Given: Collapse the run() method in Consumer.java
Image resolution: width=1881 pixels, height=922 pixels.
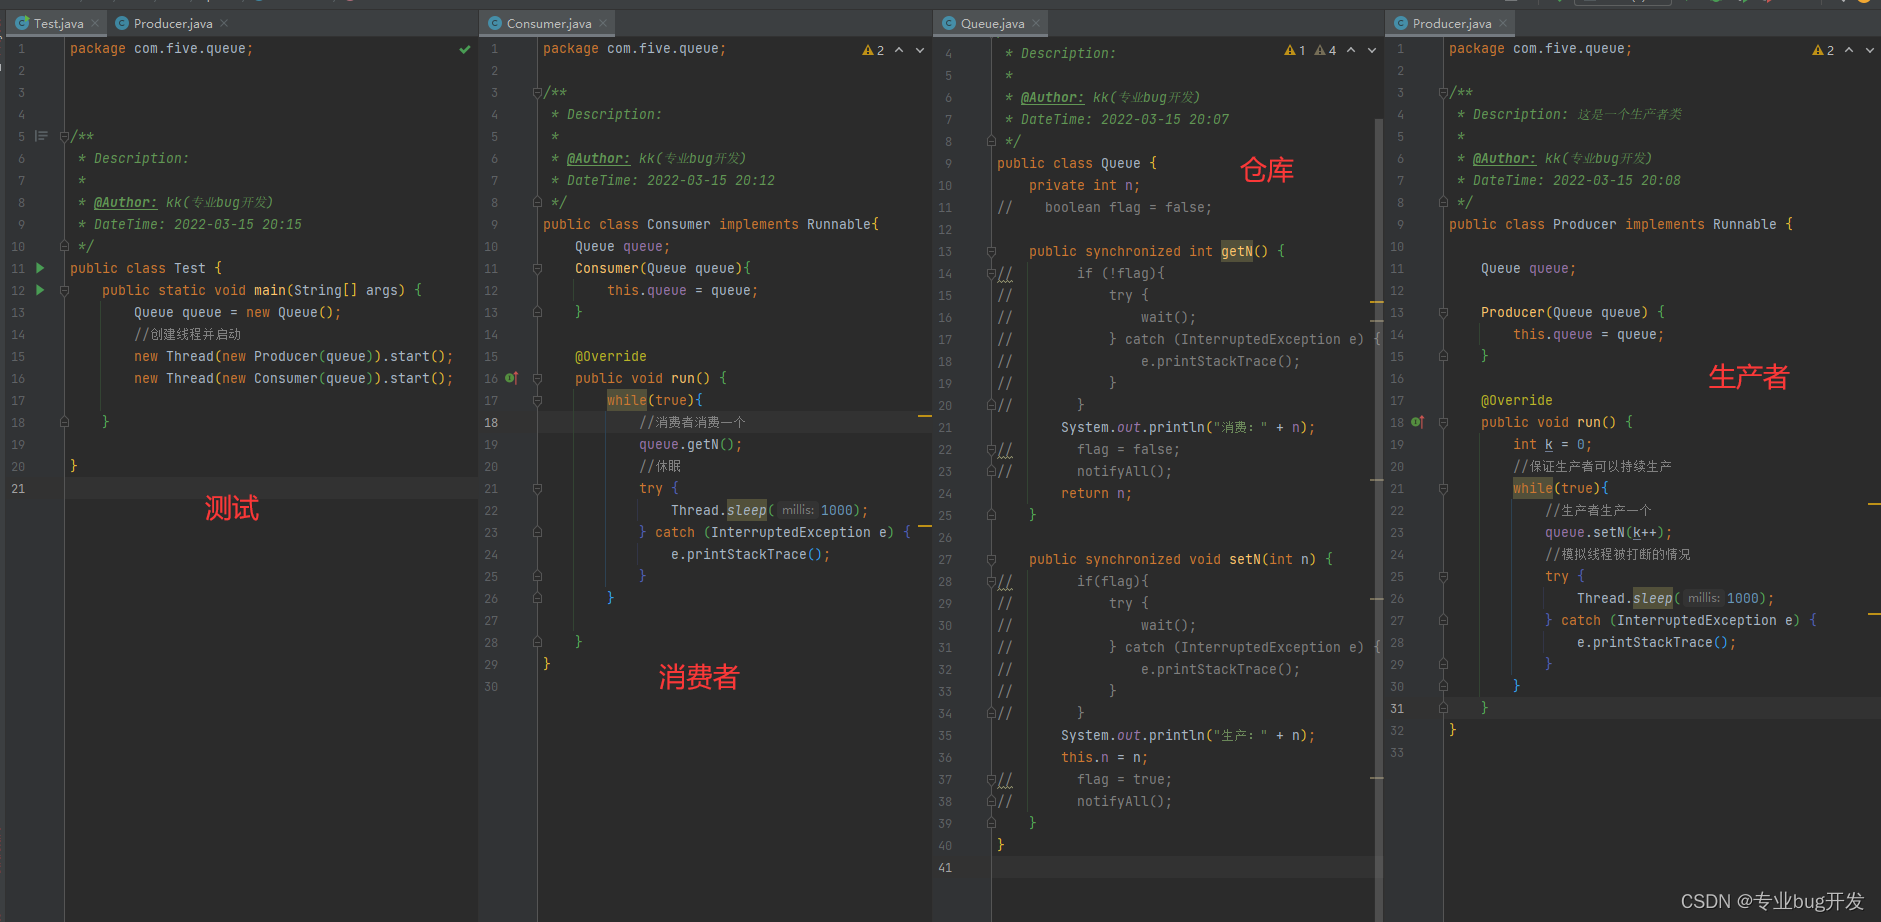Looking at the screenshot, I should [x=537, y=378].
